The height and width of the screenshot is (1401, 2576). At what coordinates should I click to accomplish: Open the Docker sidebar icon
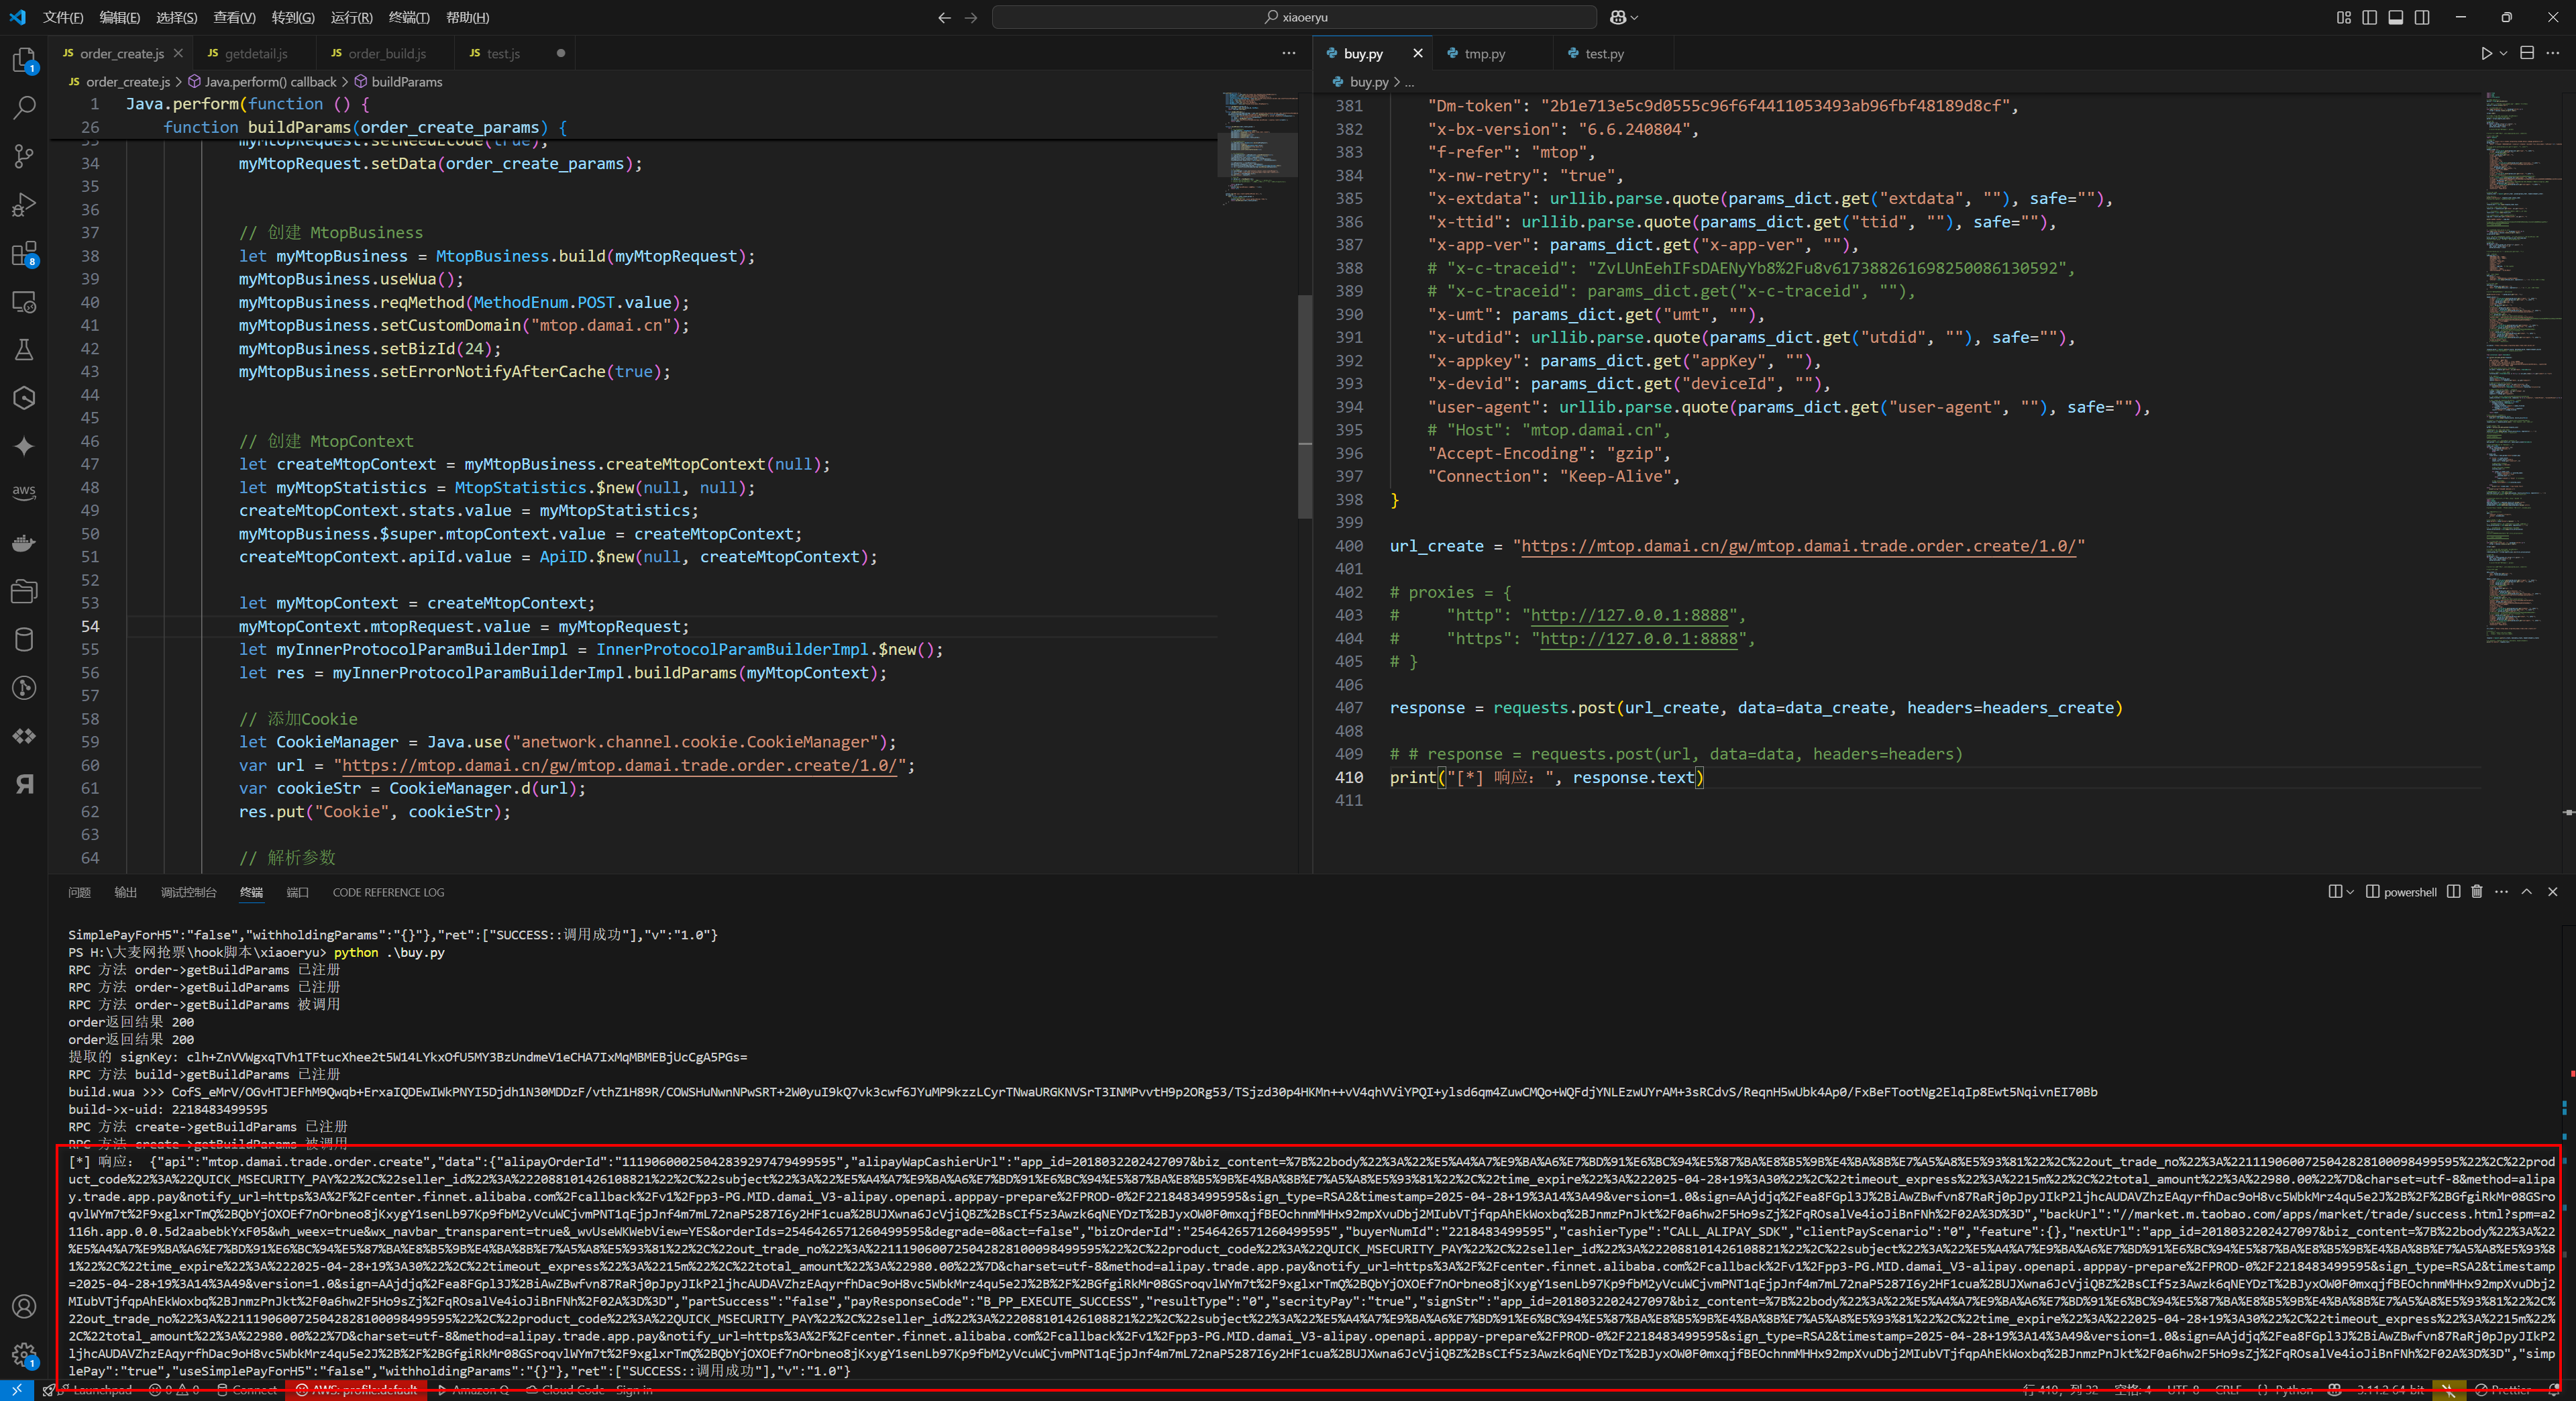[x=24, y=543]
